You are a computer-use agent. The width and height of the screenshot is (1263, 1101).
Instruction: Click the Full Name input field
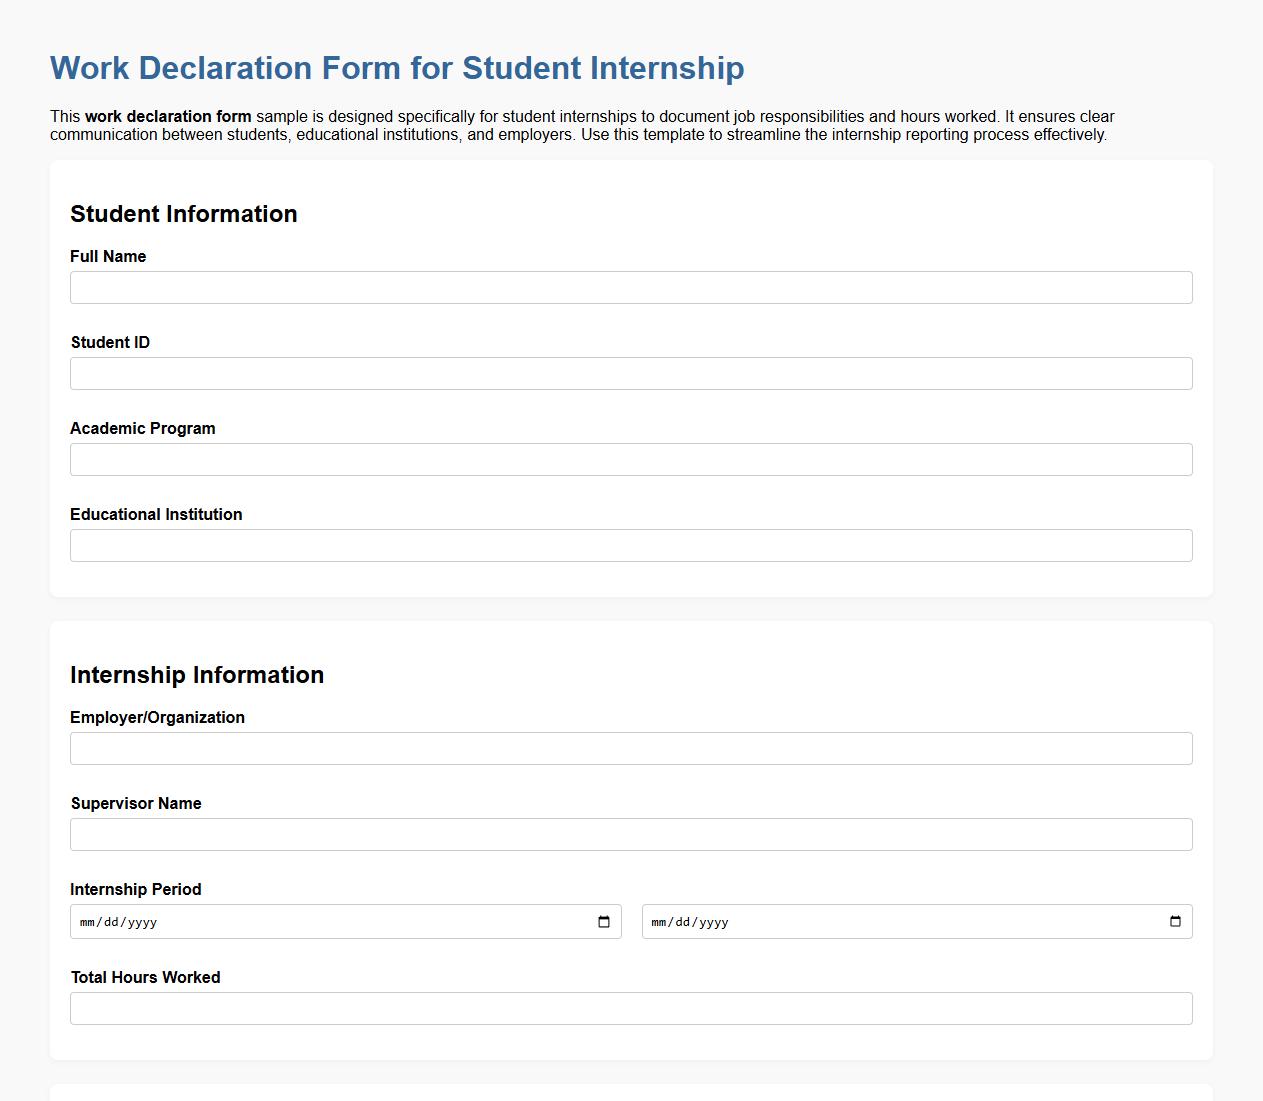click(631, 287)
